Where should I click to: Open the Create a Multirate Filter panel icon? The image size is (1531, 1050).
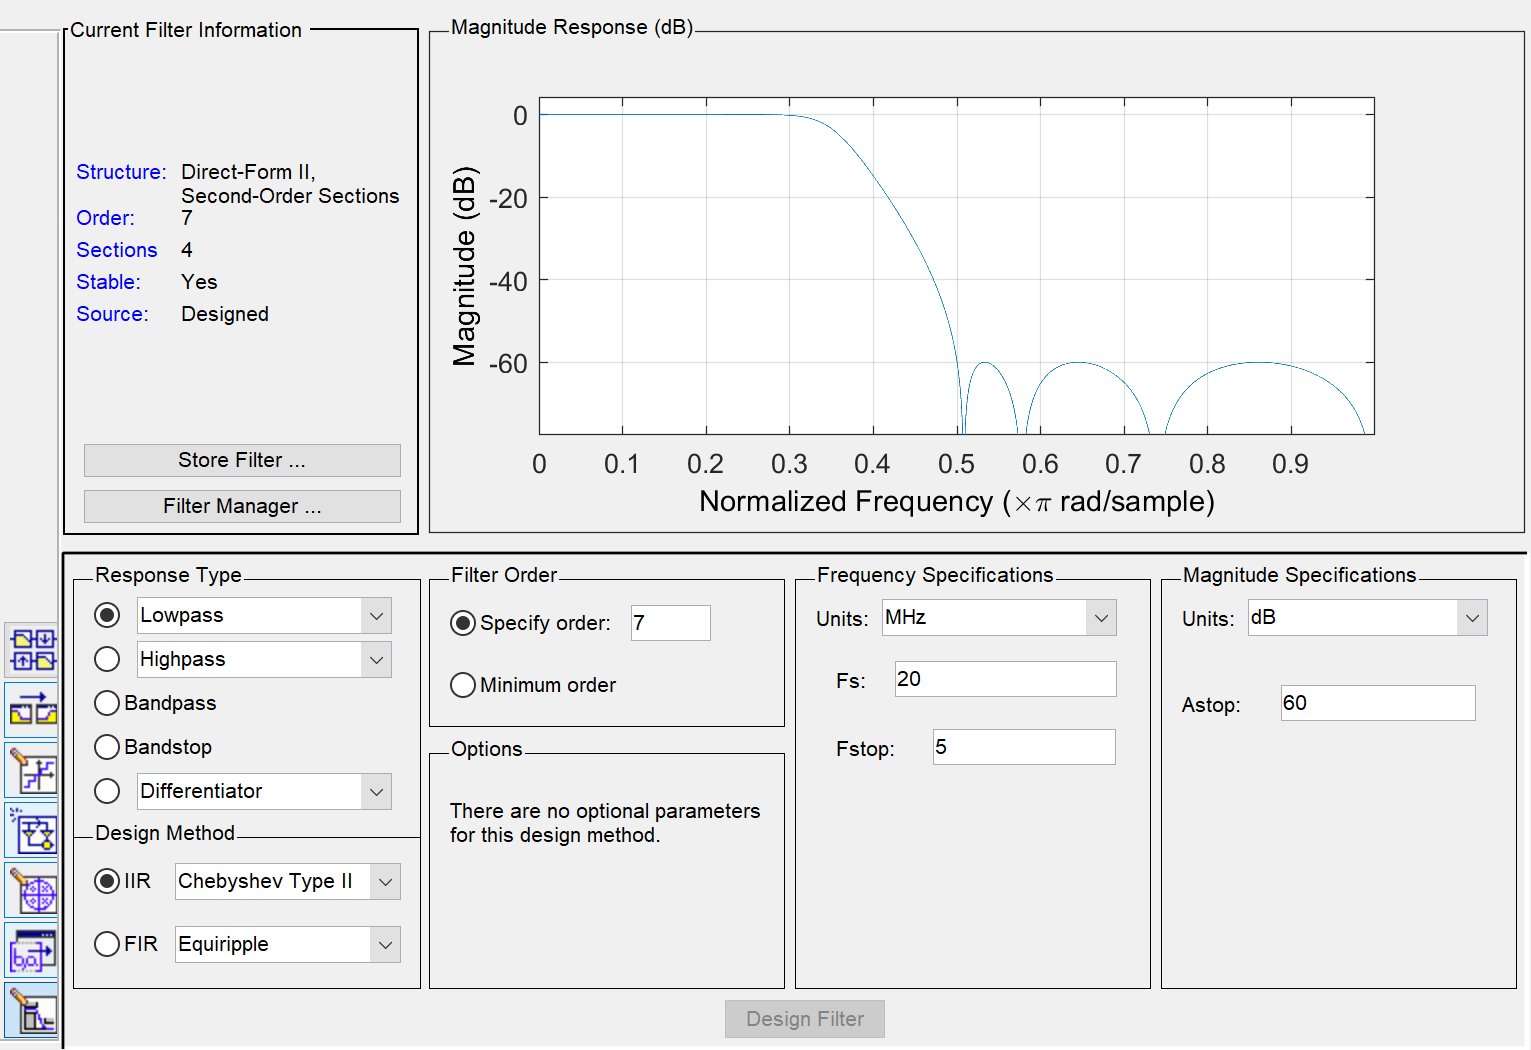pyautogui.click(x=32, y=650)
